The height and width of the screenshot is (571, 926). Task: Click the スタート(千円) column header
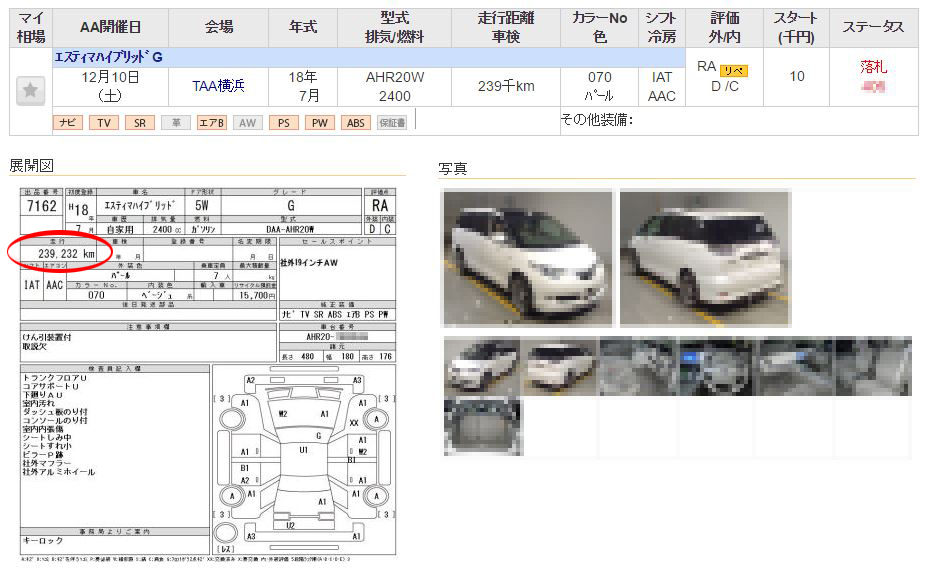796,27
